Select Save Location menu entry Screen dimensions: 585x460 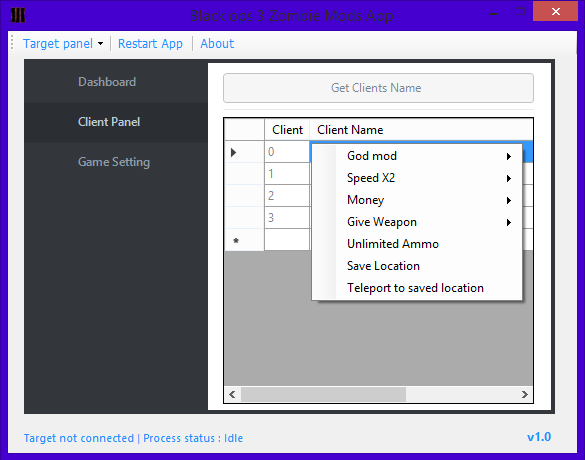point(417,266)
